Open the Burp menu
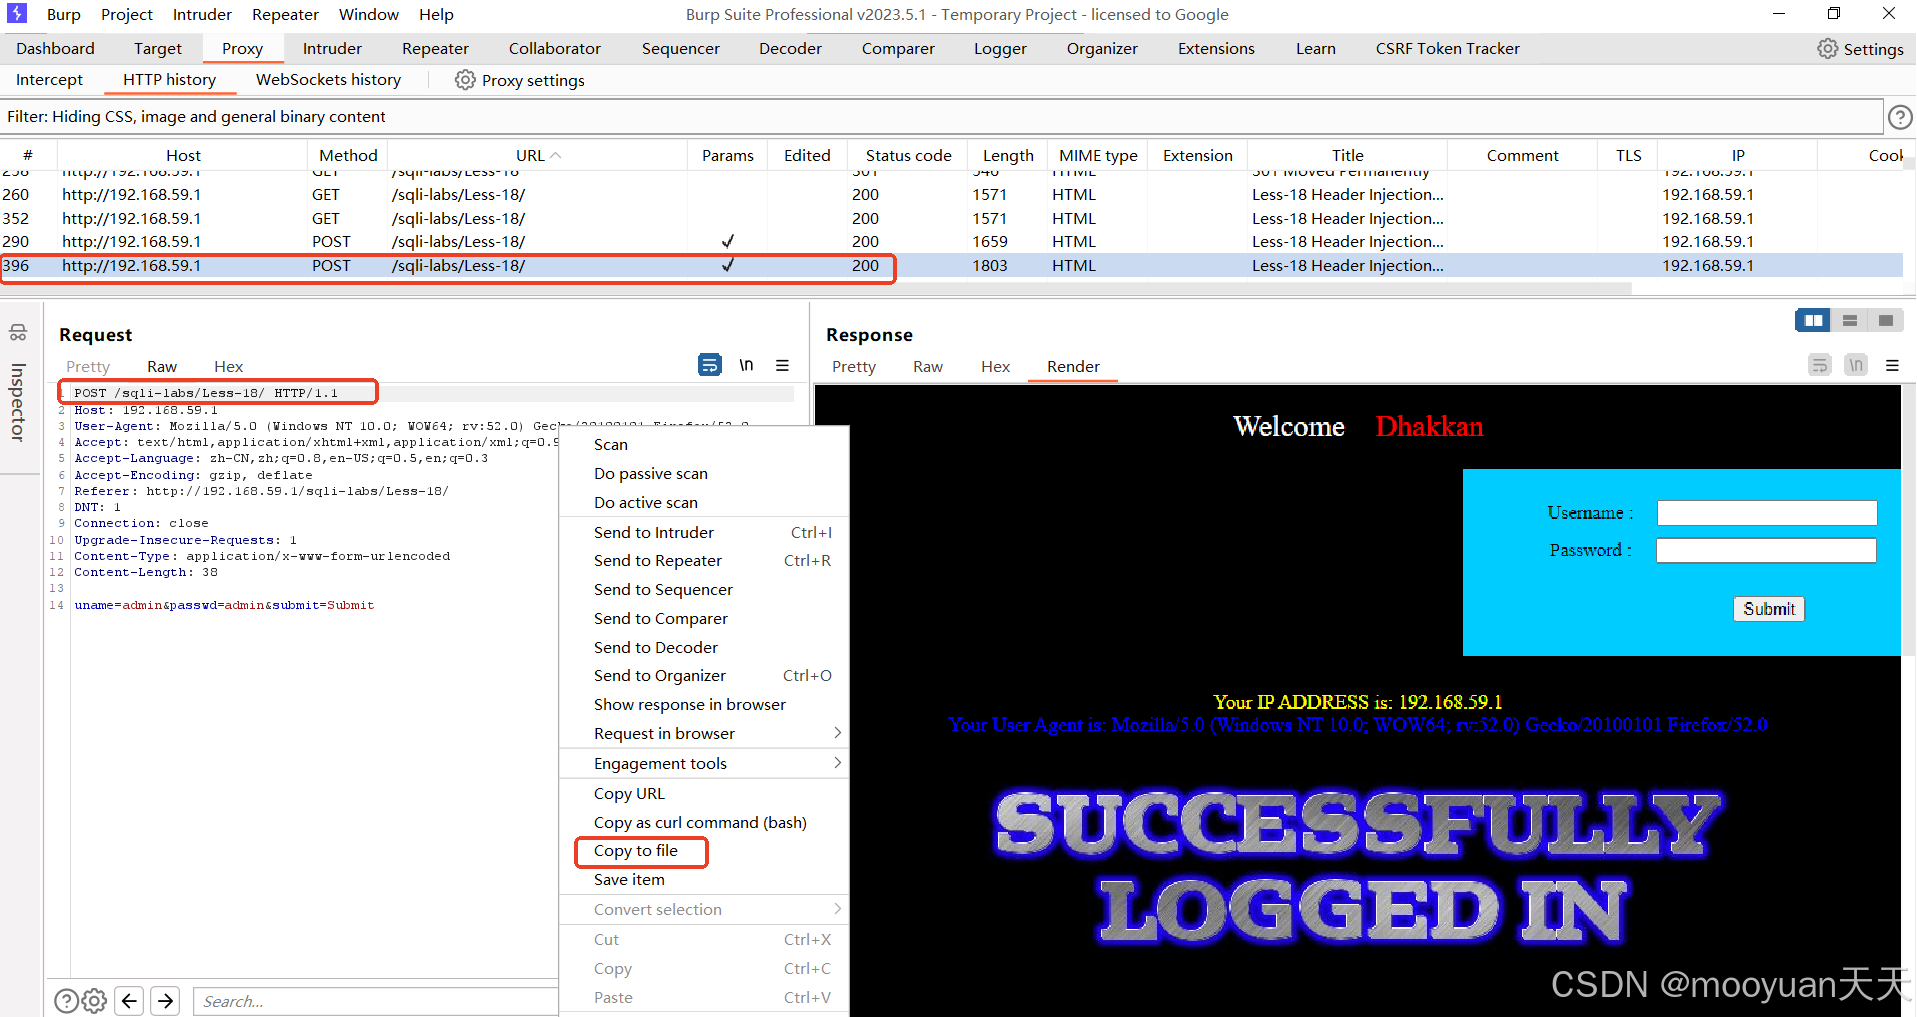 click(x=64, y=14)
